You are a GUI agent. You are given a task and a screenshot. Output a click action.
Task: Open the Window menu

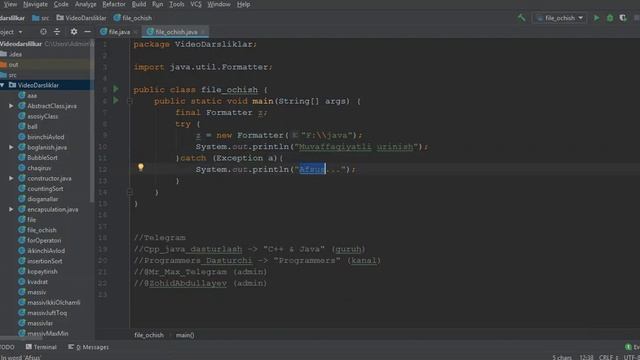219,4
